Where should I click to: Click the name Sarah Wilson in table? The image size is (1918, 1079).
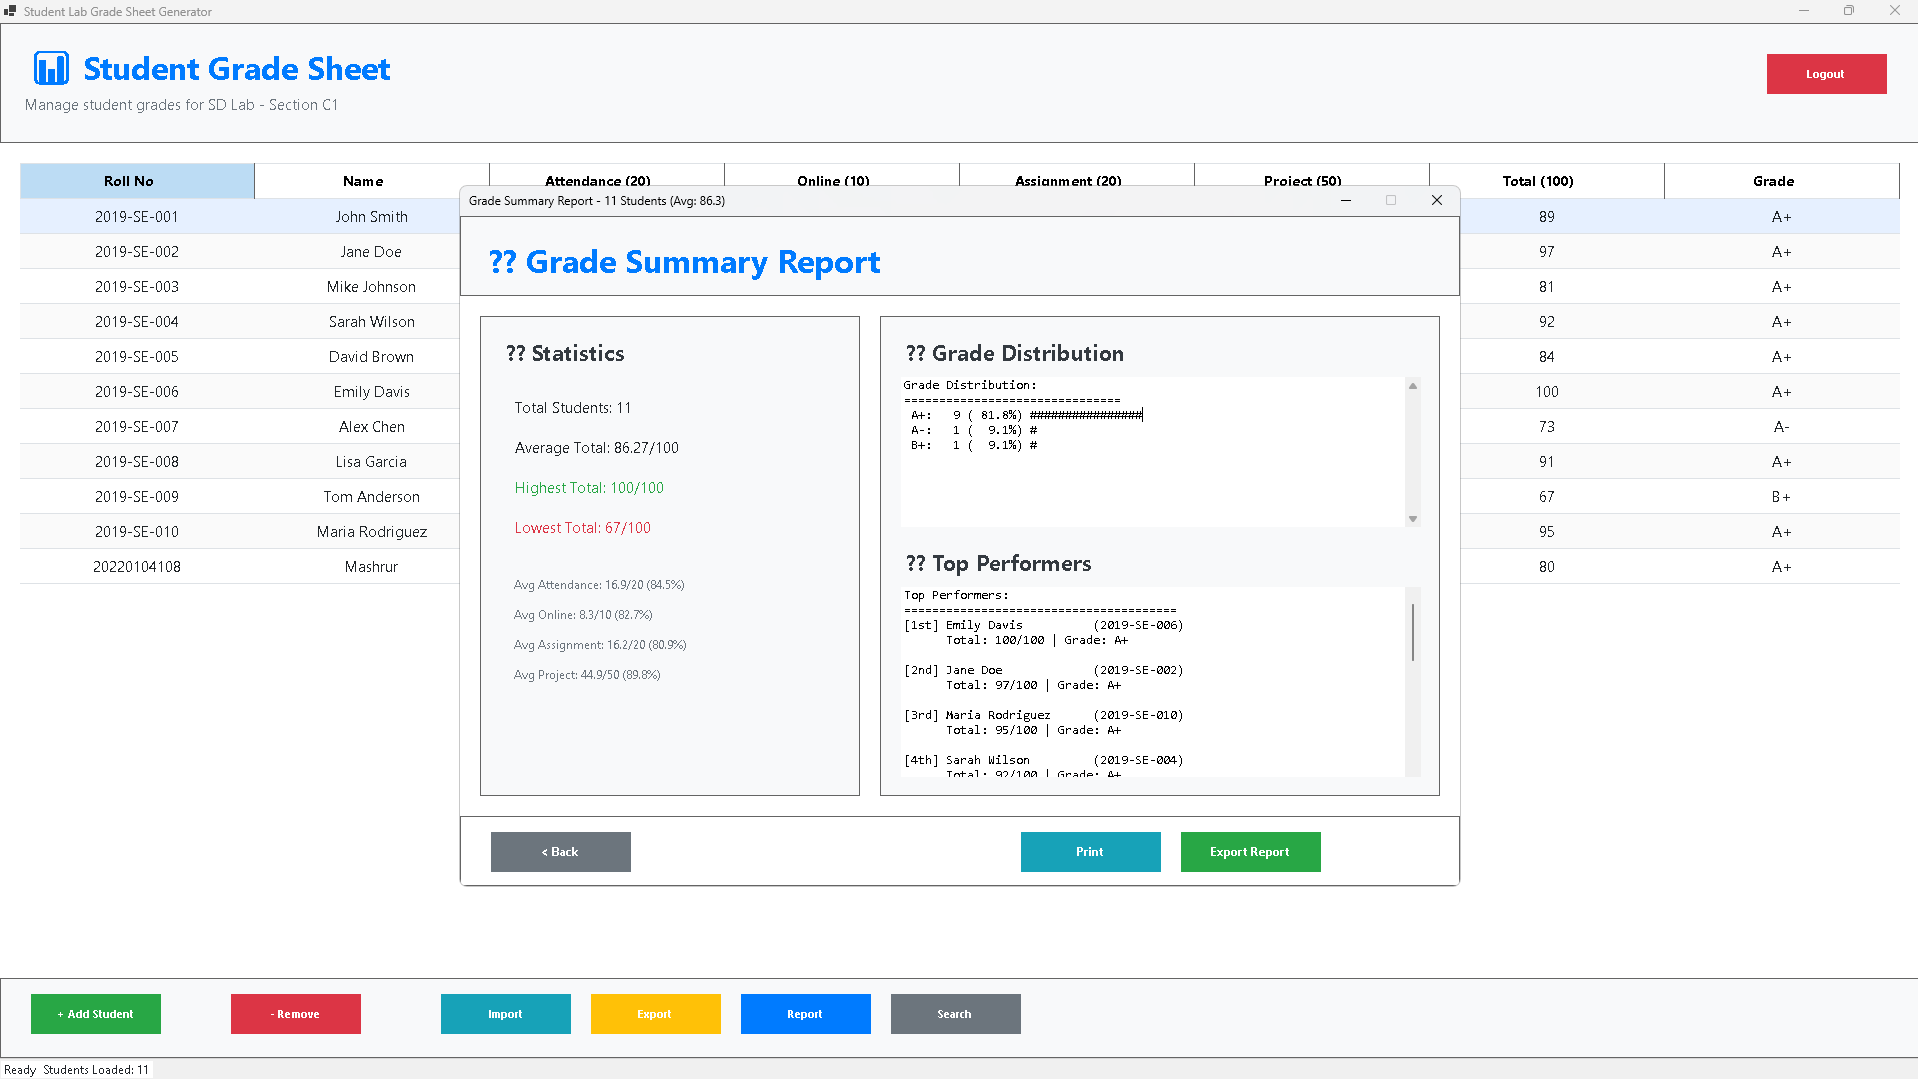[x=372, y=321]
